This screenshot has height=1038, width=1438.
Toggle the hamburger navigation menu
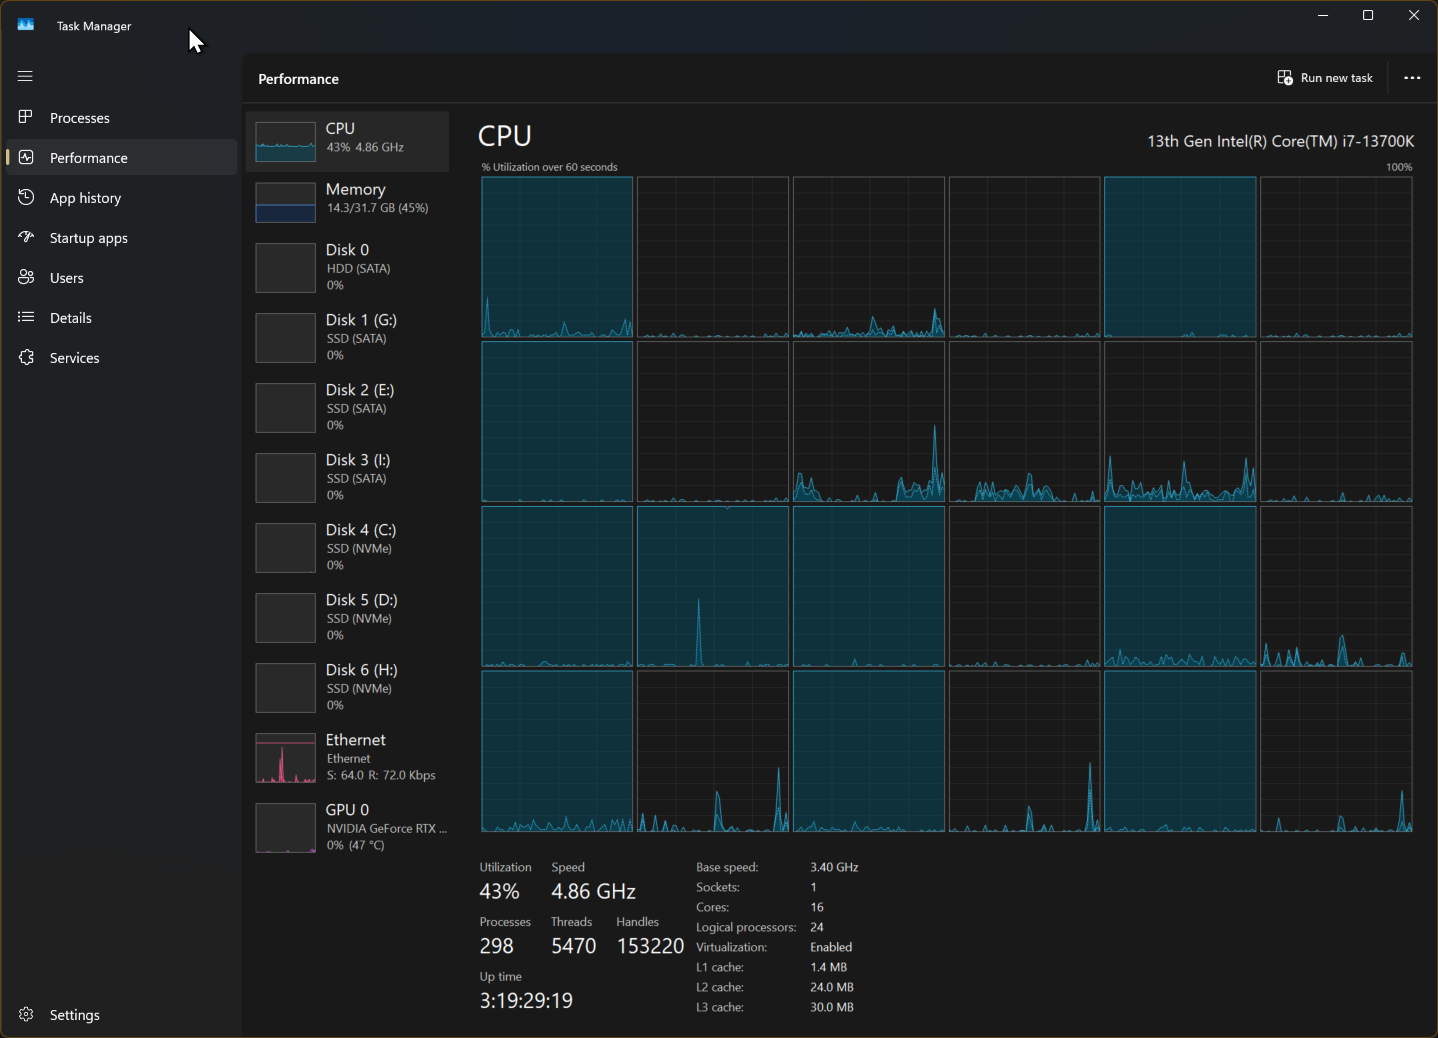pyautogui.click(x=25, y=76)
